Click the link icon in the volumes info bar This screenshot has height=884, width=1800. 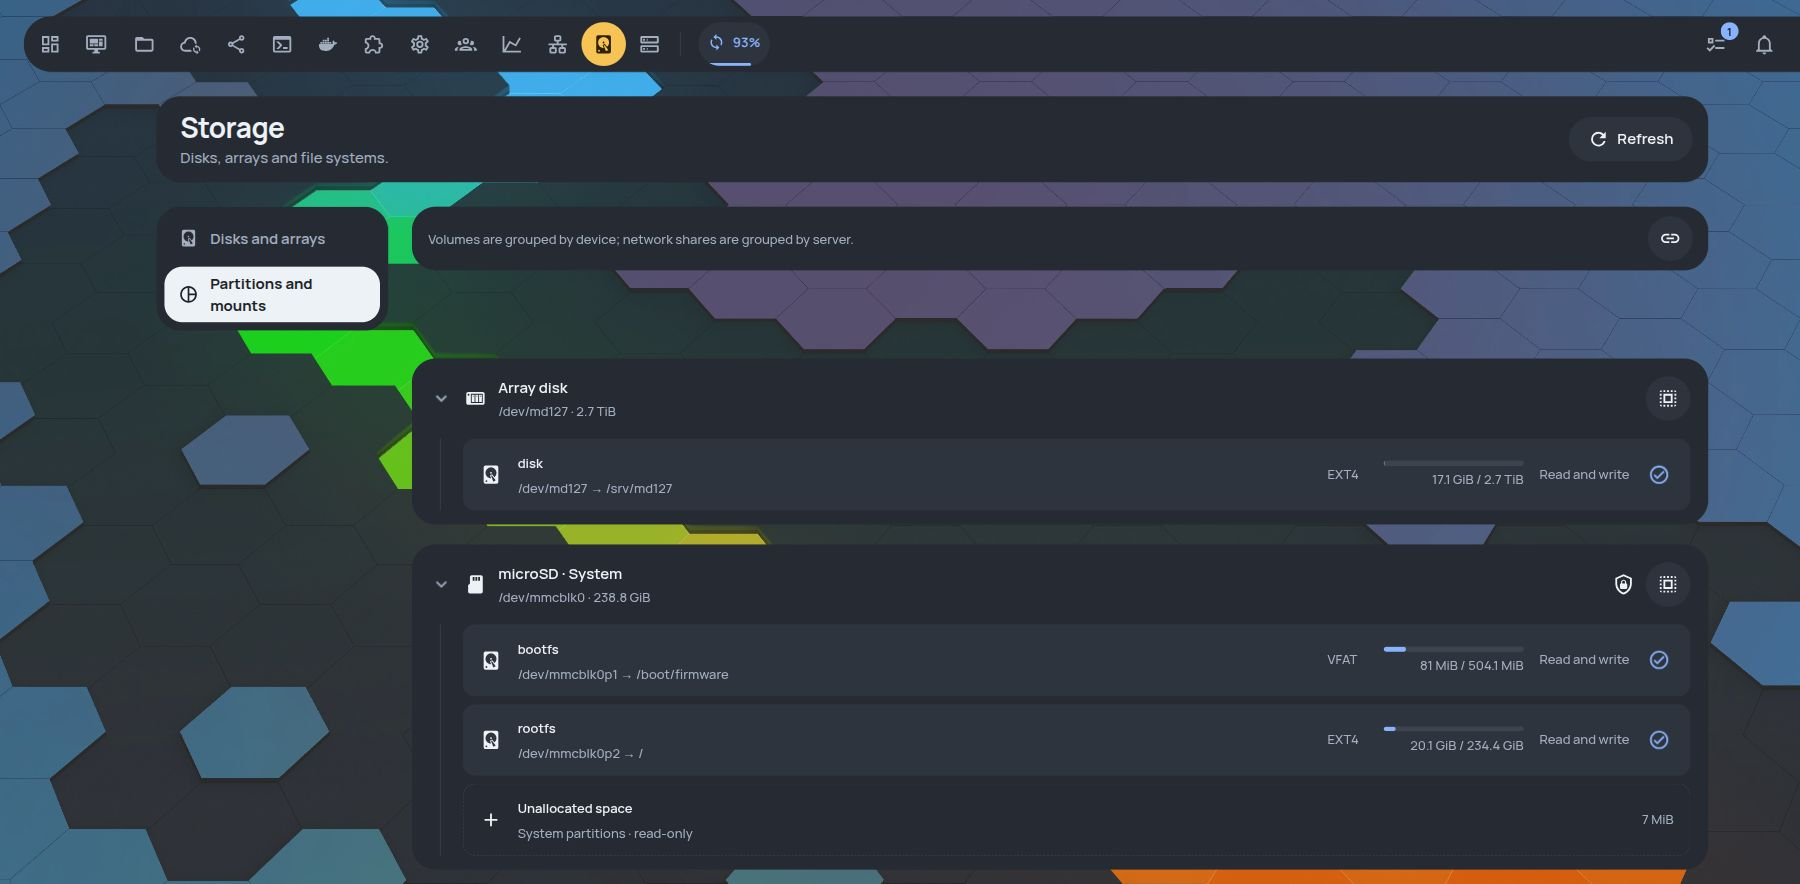point(1670,238)
